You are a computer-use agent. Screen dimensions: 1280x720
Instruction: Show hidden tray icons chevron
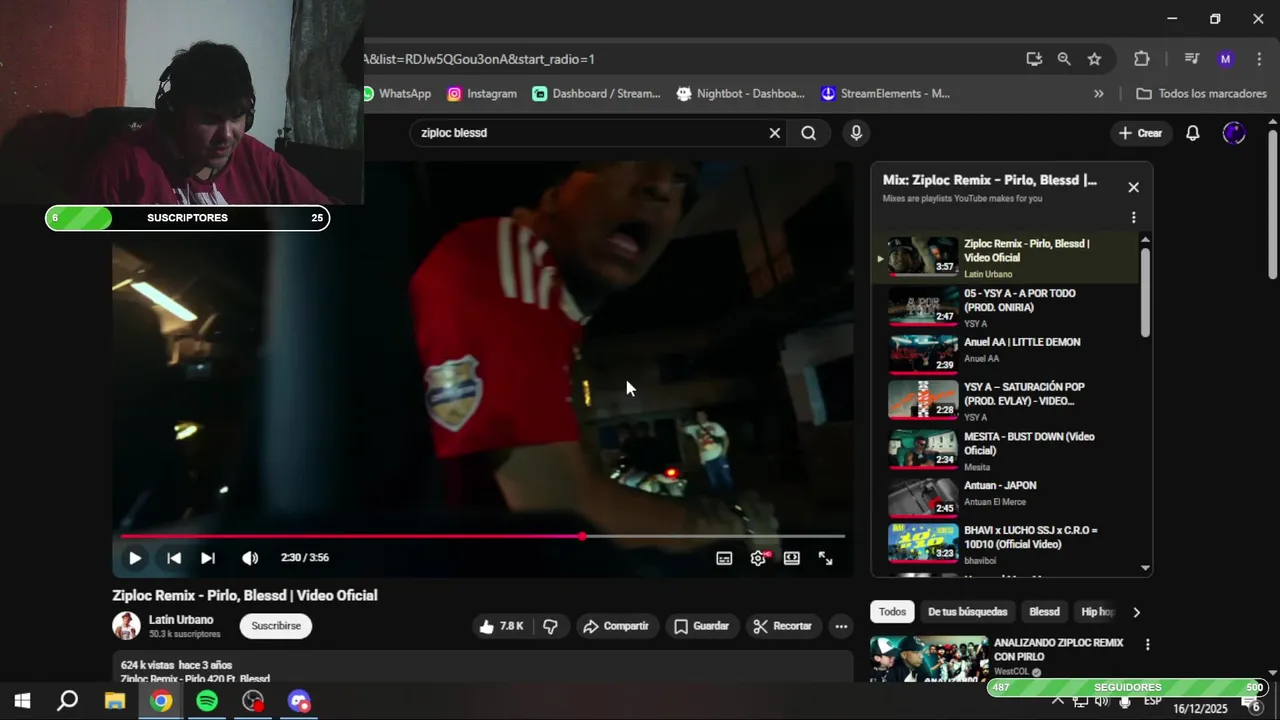(x=1058, y=701)
